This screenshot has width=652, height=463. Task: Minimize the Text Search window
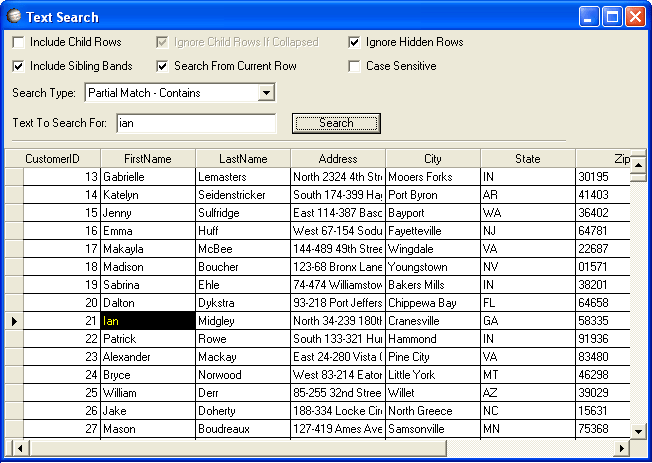click(x=589, y=16)
